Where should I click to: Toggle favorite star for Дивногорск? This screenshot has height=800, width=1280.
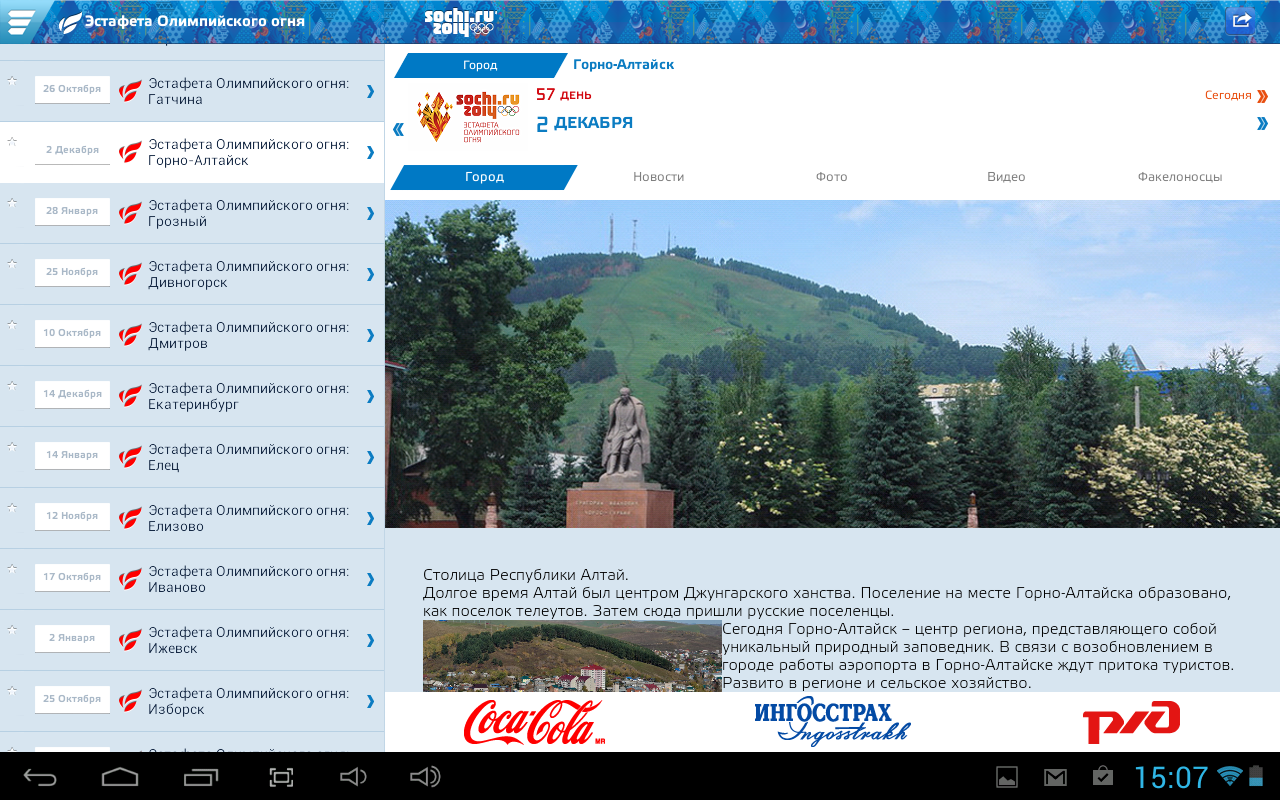click(x=13, y=264)
